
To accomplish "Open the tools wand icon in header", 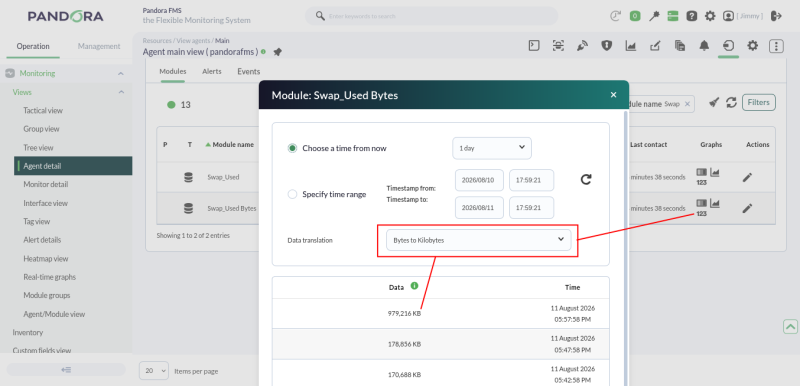I will coord(654,16).
